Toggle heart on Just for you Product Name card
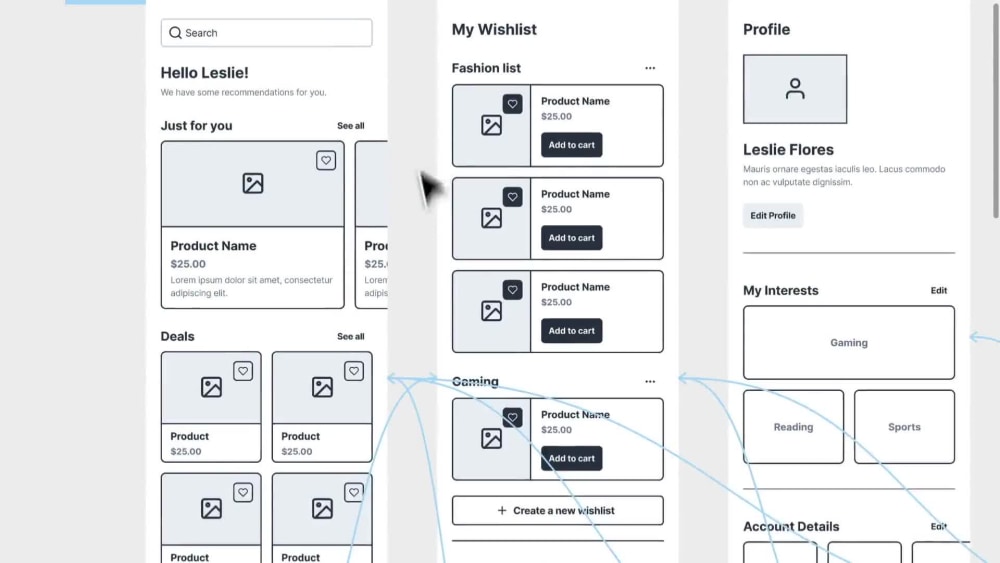This screenshot has height=563, width=1000. coord(326,160)
